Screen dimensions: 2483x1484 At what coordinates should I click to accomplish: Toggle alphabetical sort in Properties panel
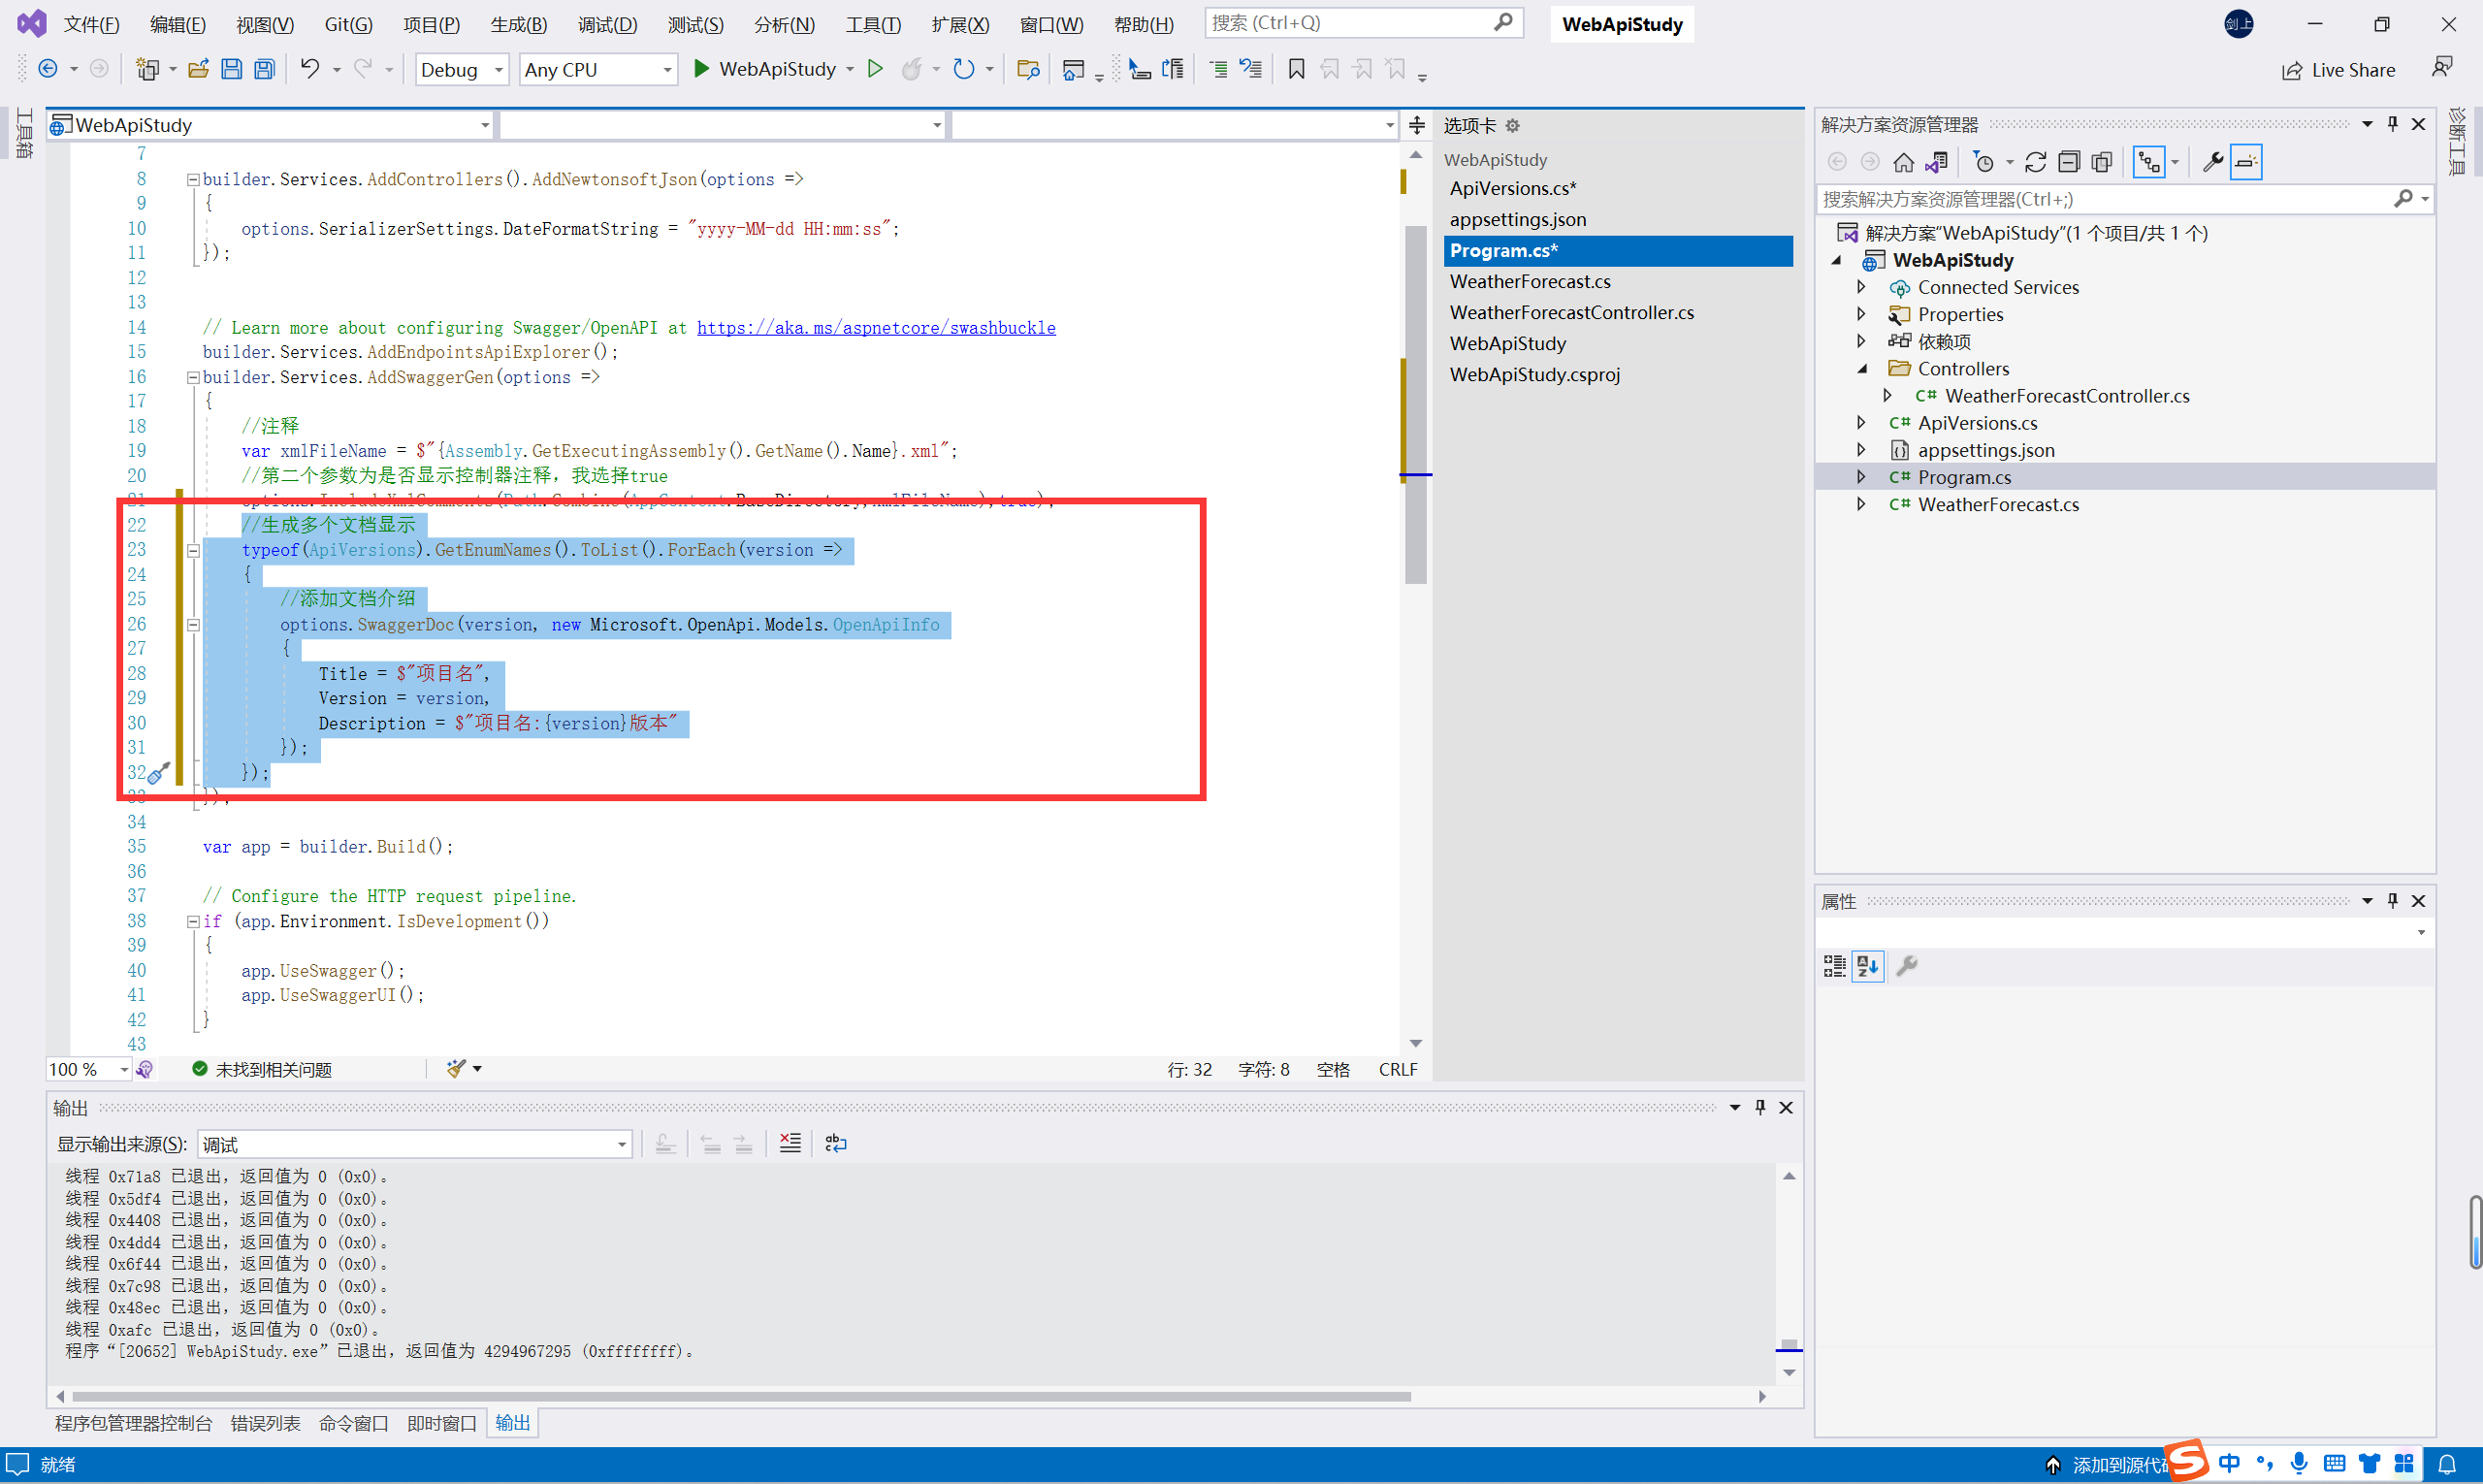click(x=1867, y=966)
